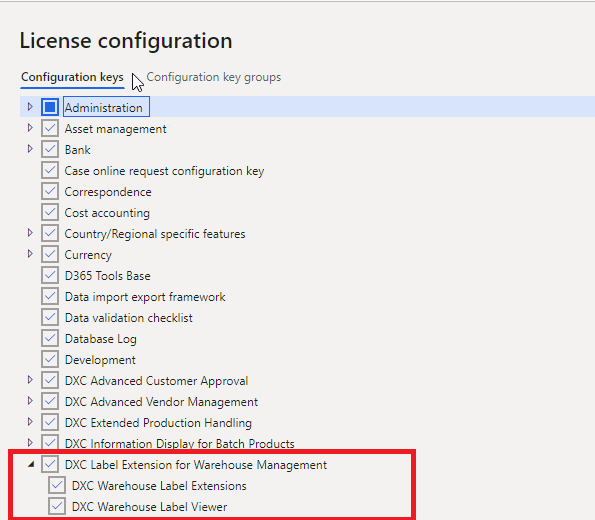Expand the Administration node
The height and width of the screenshot is (520, 595).
[30, 107]
